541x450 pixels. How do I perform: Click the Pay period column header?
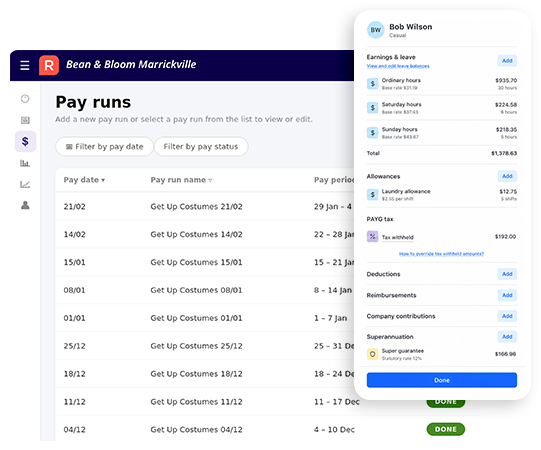(334, 180)
